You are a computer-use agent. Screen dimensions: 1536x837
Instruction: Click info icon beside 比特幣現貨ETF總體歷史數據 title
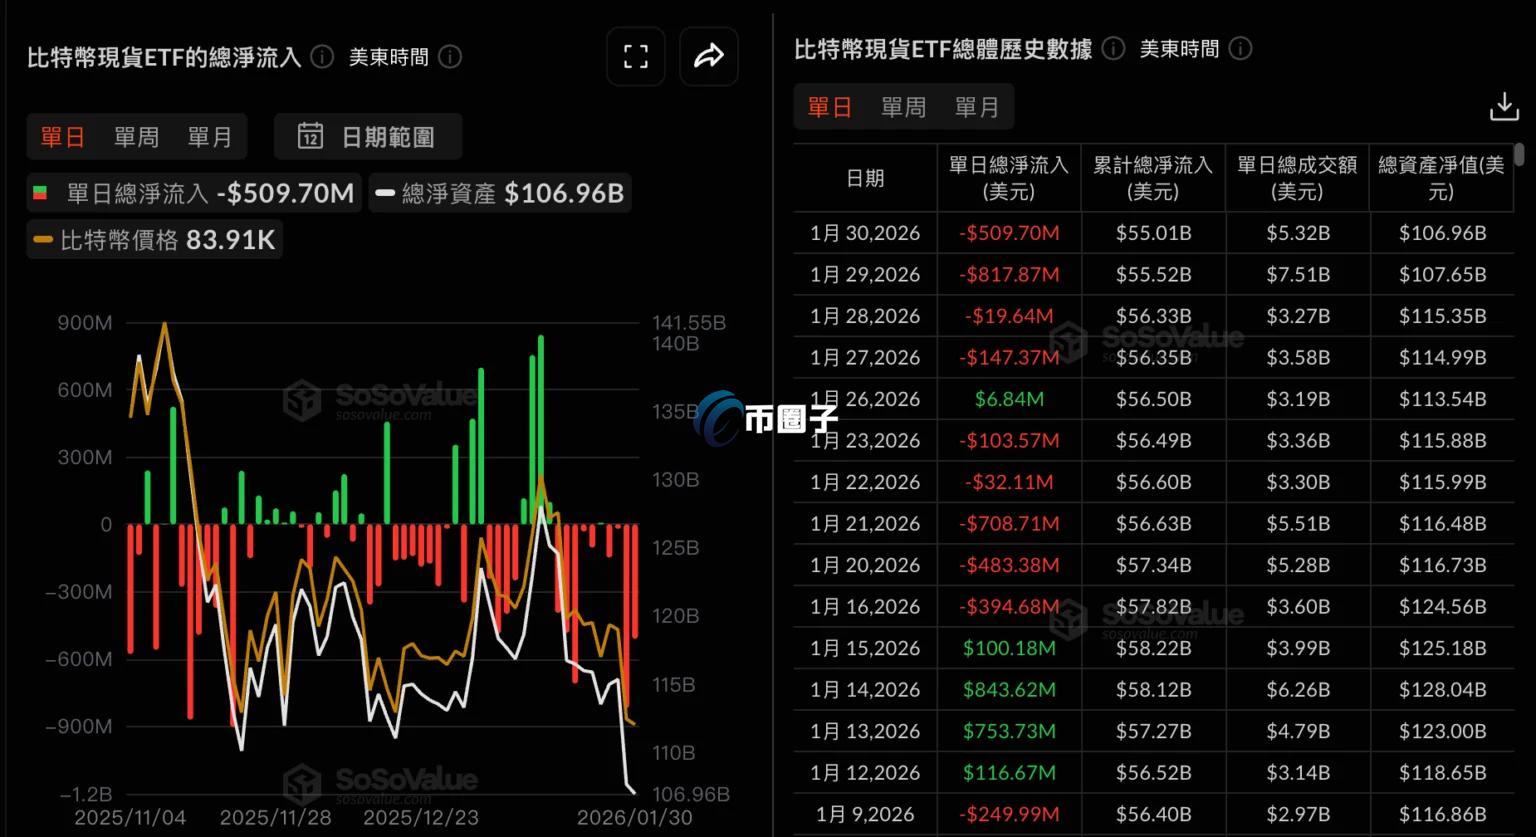(1113, 49)
